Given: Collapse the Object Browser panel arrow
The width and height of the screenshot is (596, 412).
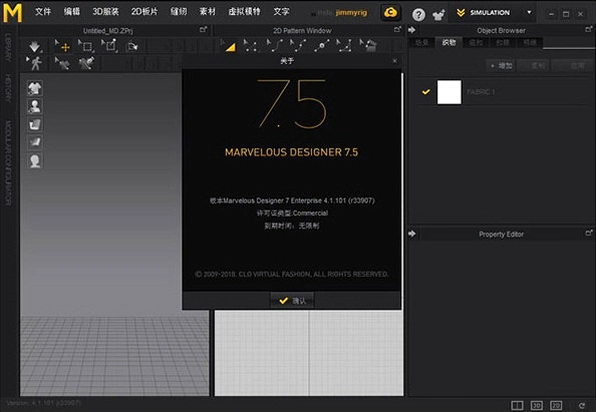Looking at the screenshot, I should [412, 30].
